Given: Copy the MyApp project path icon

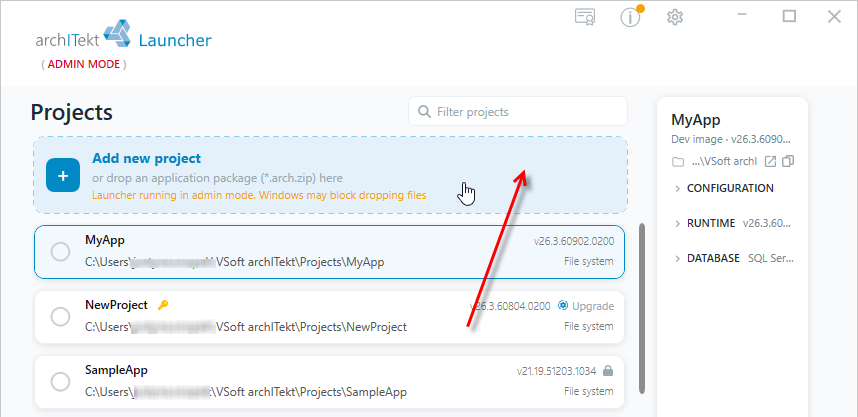Looking at the screenshot, I should point(788,161).
